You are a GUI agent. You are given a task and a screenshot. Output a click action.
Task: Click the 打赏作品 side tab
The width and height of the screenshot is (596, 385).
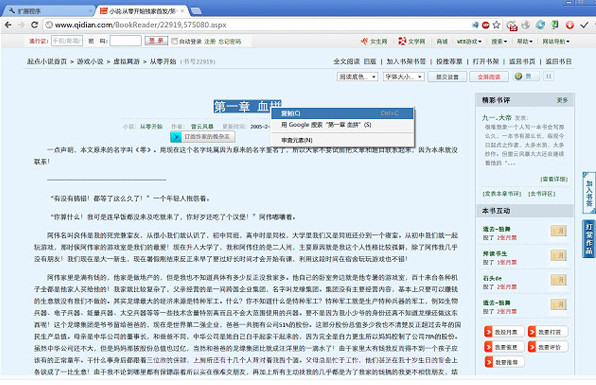pyautogui.click(x=589, y=239)
